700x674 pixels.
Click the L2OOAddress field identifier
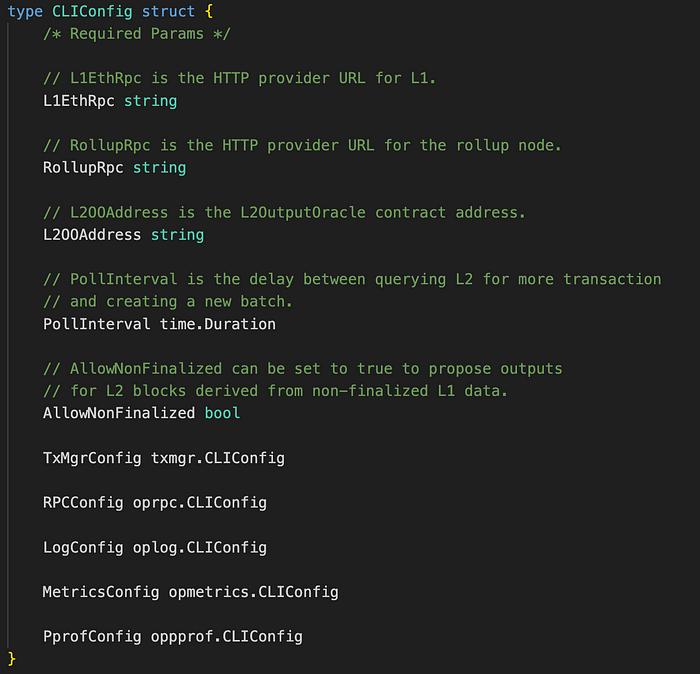(92, 235)
